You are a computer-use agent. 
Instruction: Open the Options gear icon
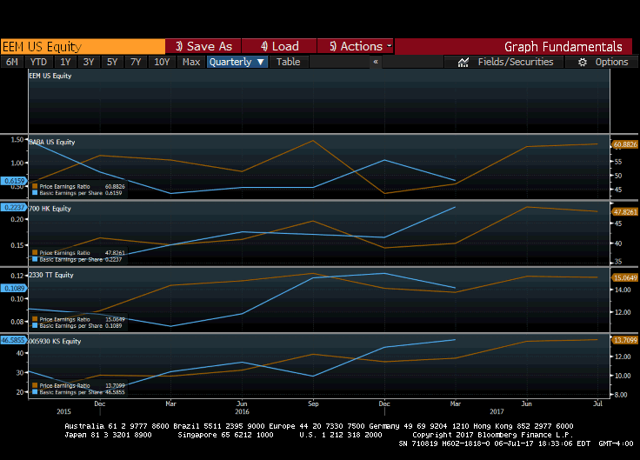(582, 62)
